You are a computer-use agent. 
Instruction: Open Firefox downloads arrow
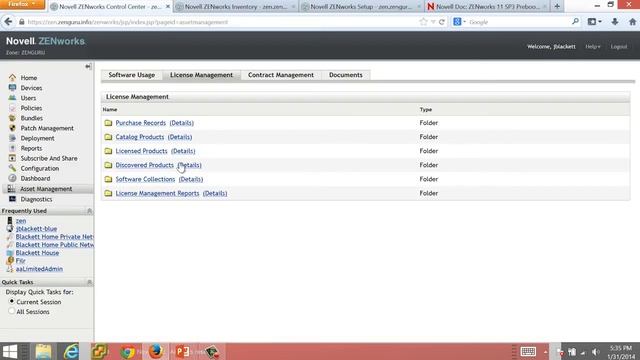point(615,22)
